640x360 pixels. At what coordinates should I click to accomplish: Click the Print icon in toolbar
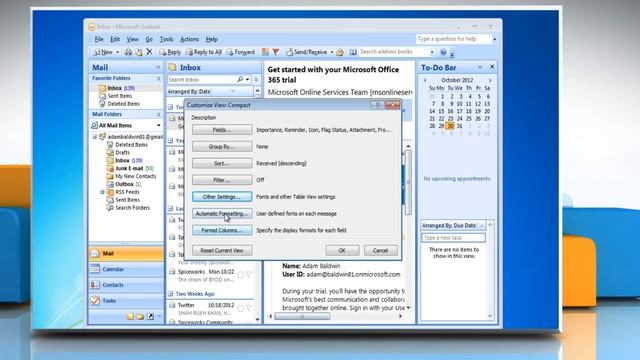(x=128, y=52)
